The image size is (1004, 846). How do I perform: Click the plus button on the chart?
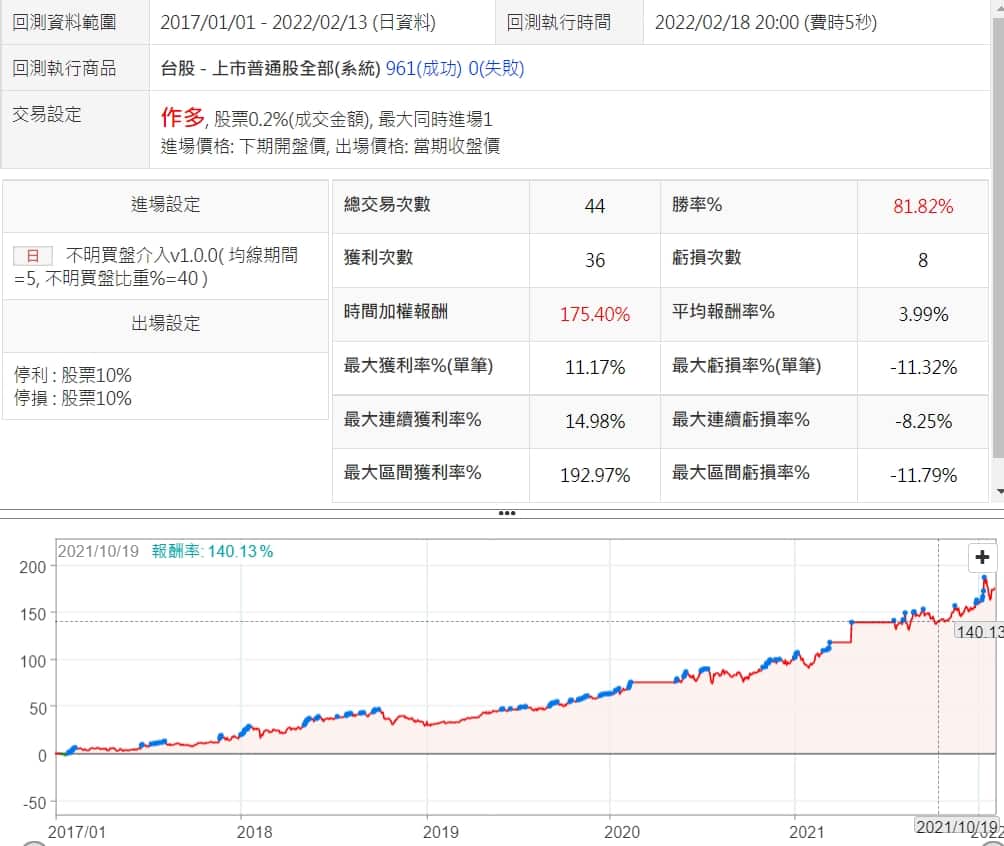982,558
